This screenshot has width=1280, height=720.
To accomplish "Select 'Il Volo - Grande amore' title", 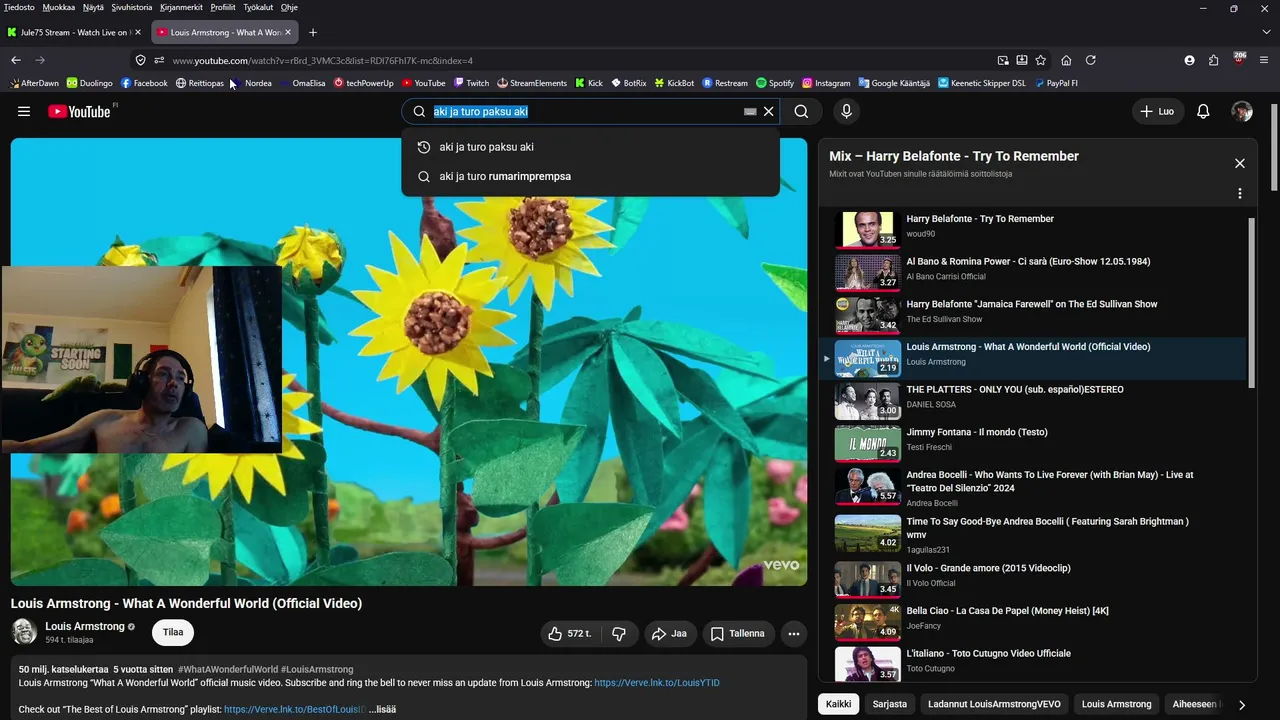I will [988, 568].
